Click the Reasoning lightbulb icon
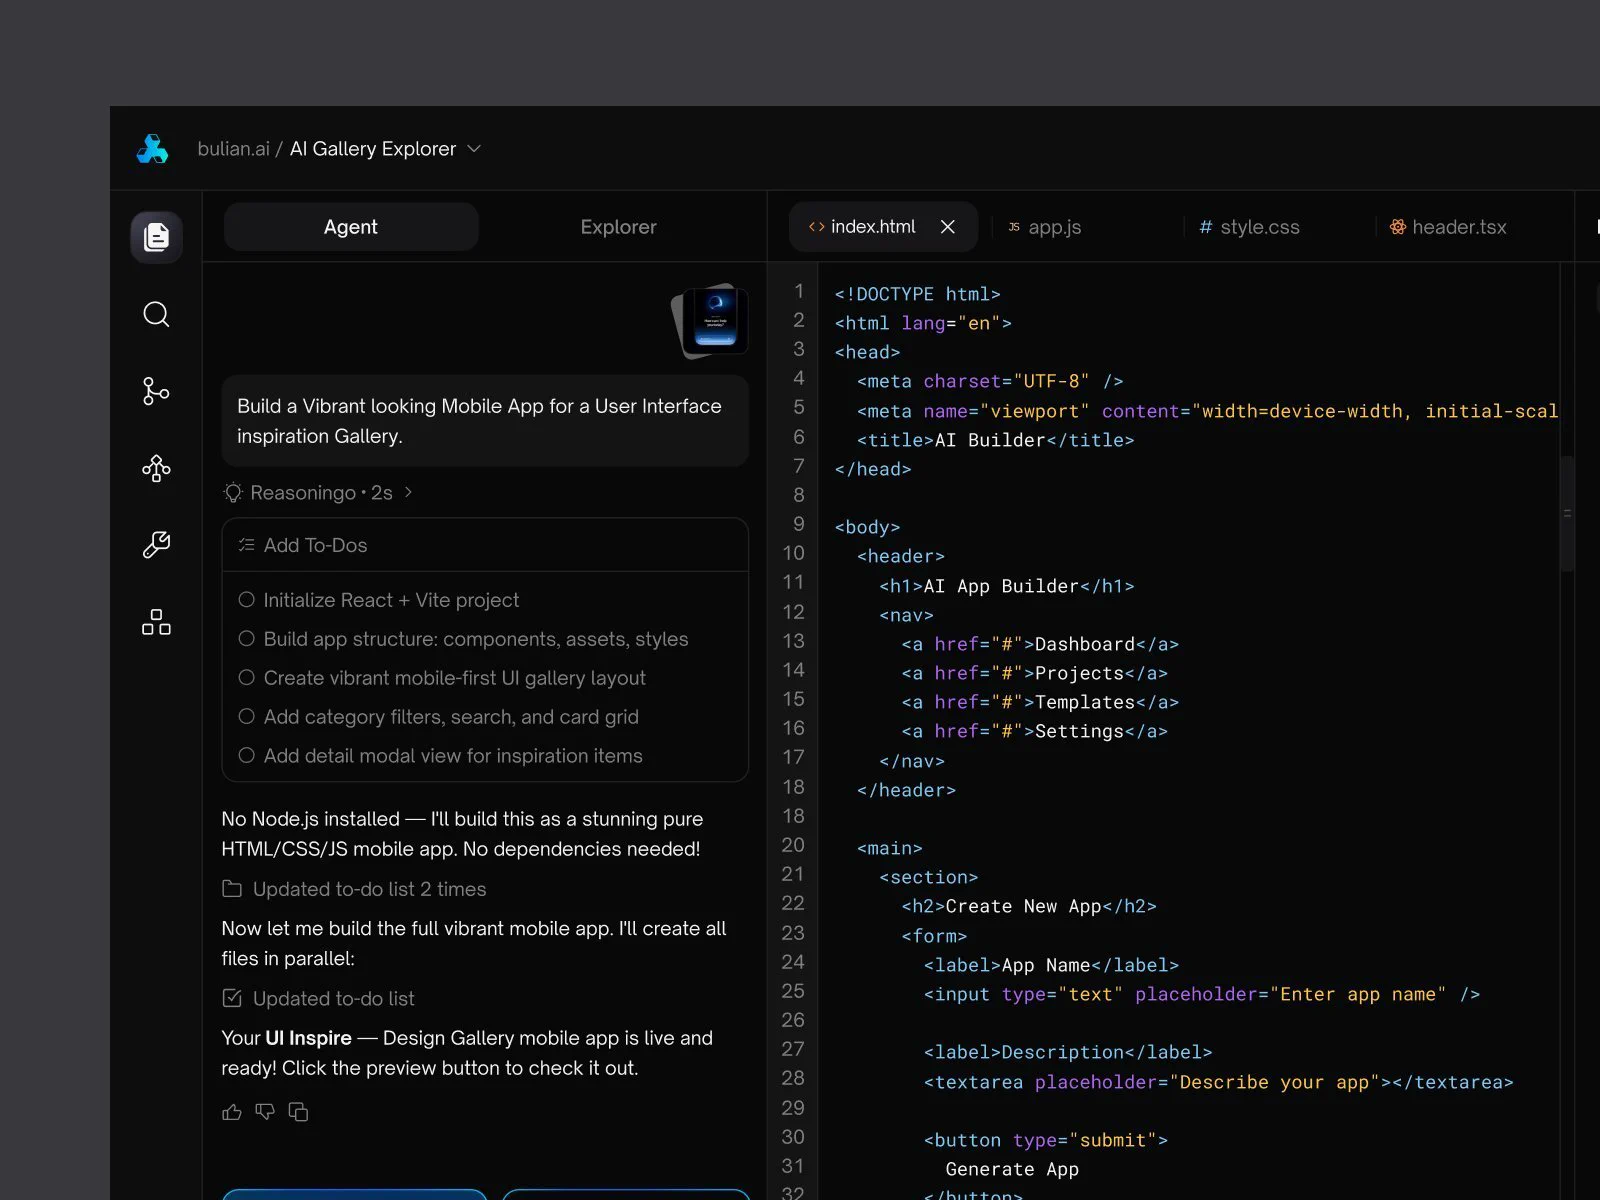The width and height of the screenshot is (1600, 1200). [x=233, y=493]
